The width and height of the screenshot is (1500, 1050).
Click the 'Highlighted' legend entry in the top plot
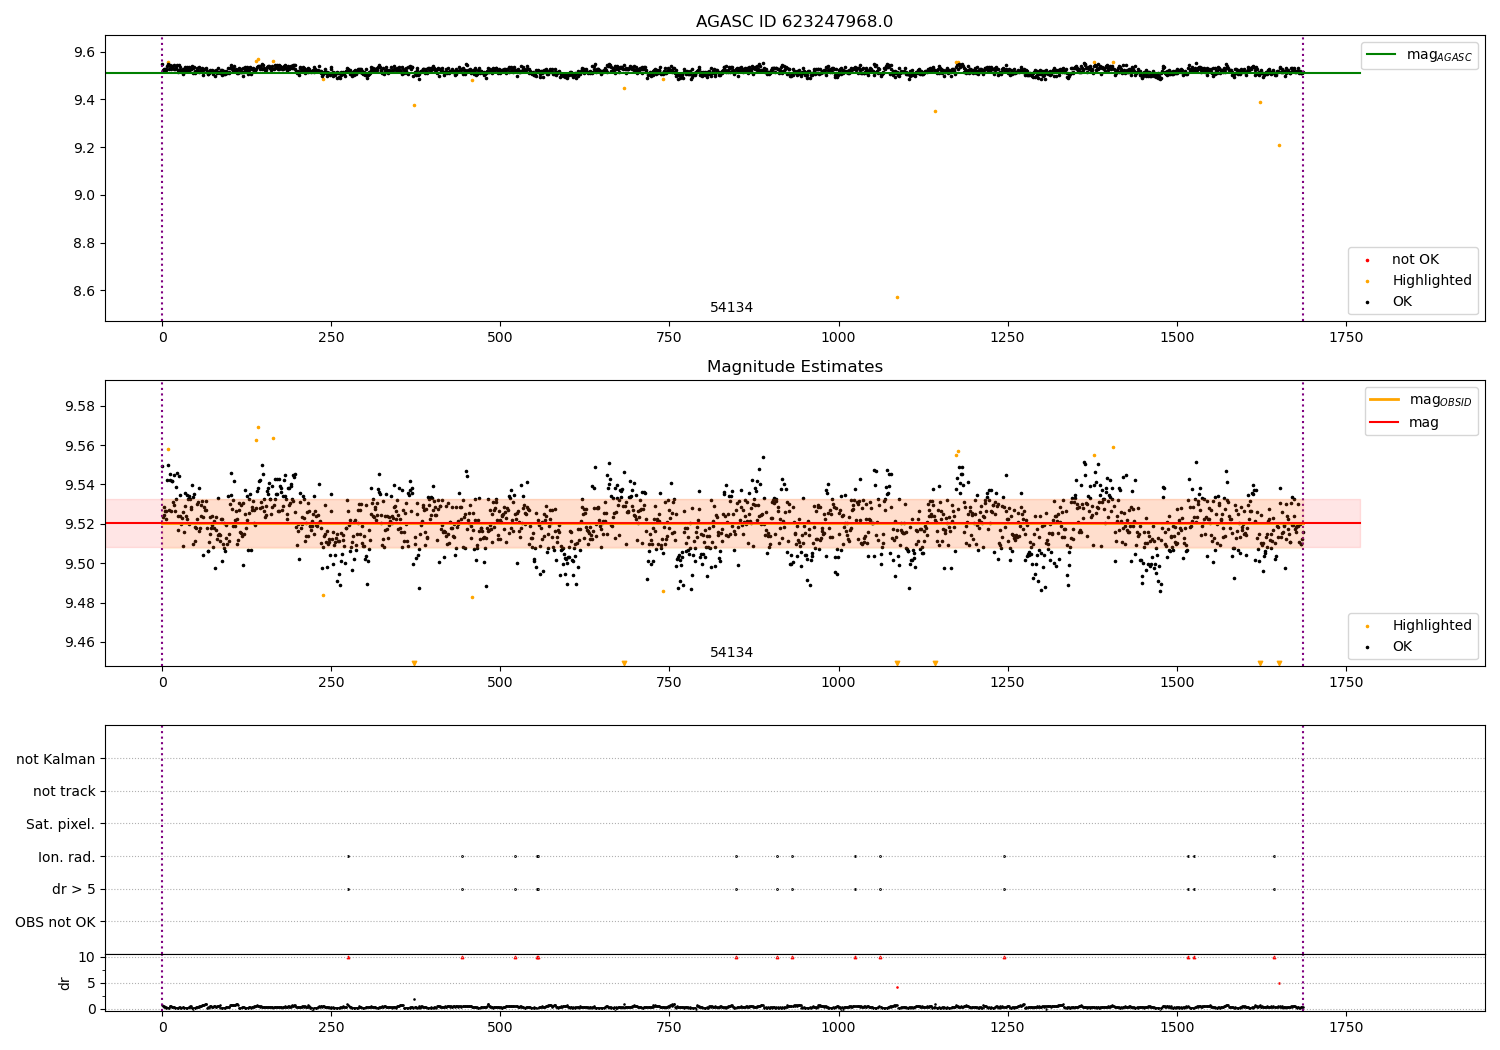pos(1431,281)
